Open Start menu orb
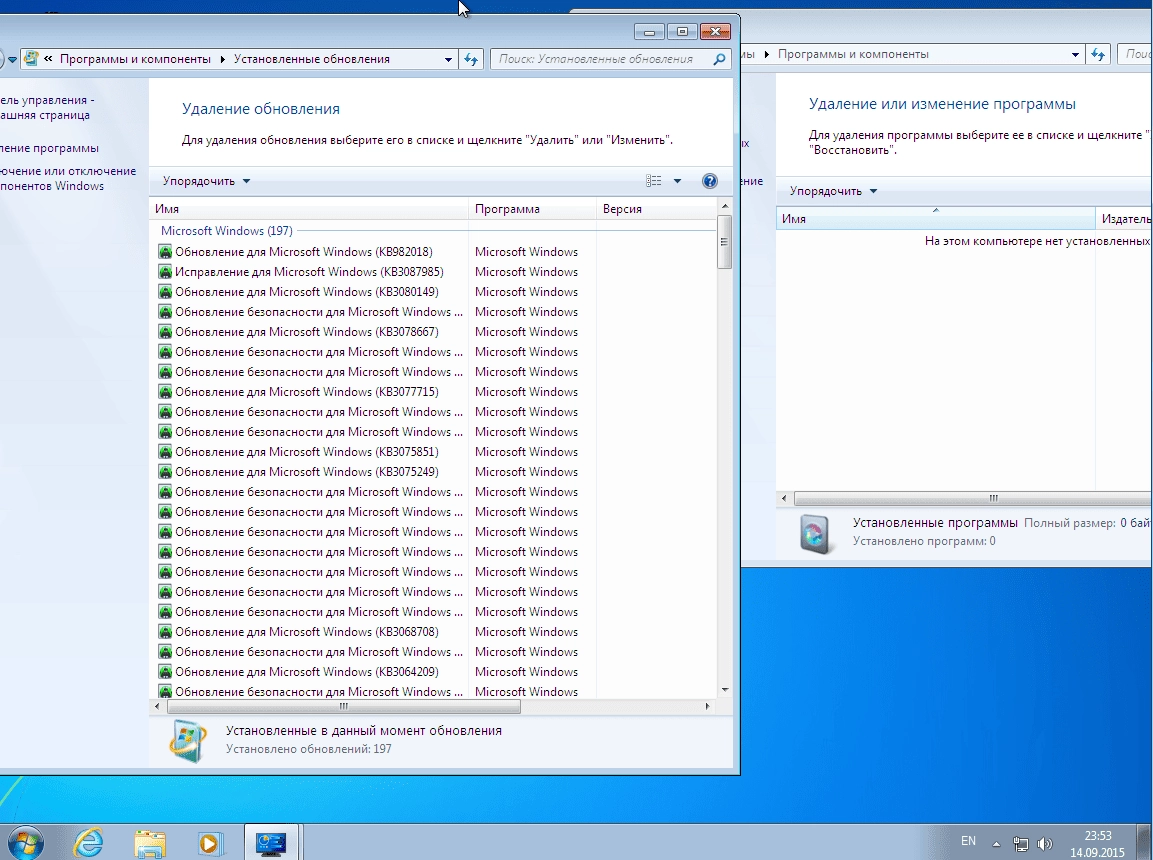The image size is (1153, 860). [x=24, y=843]
